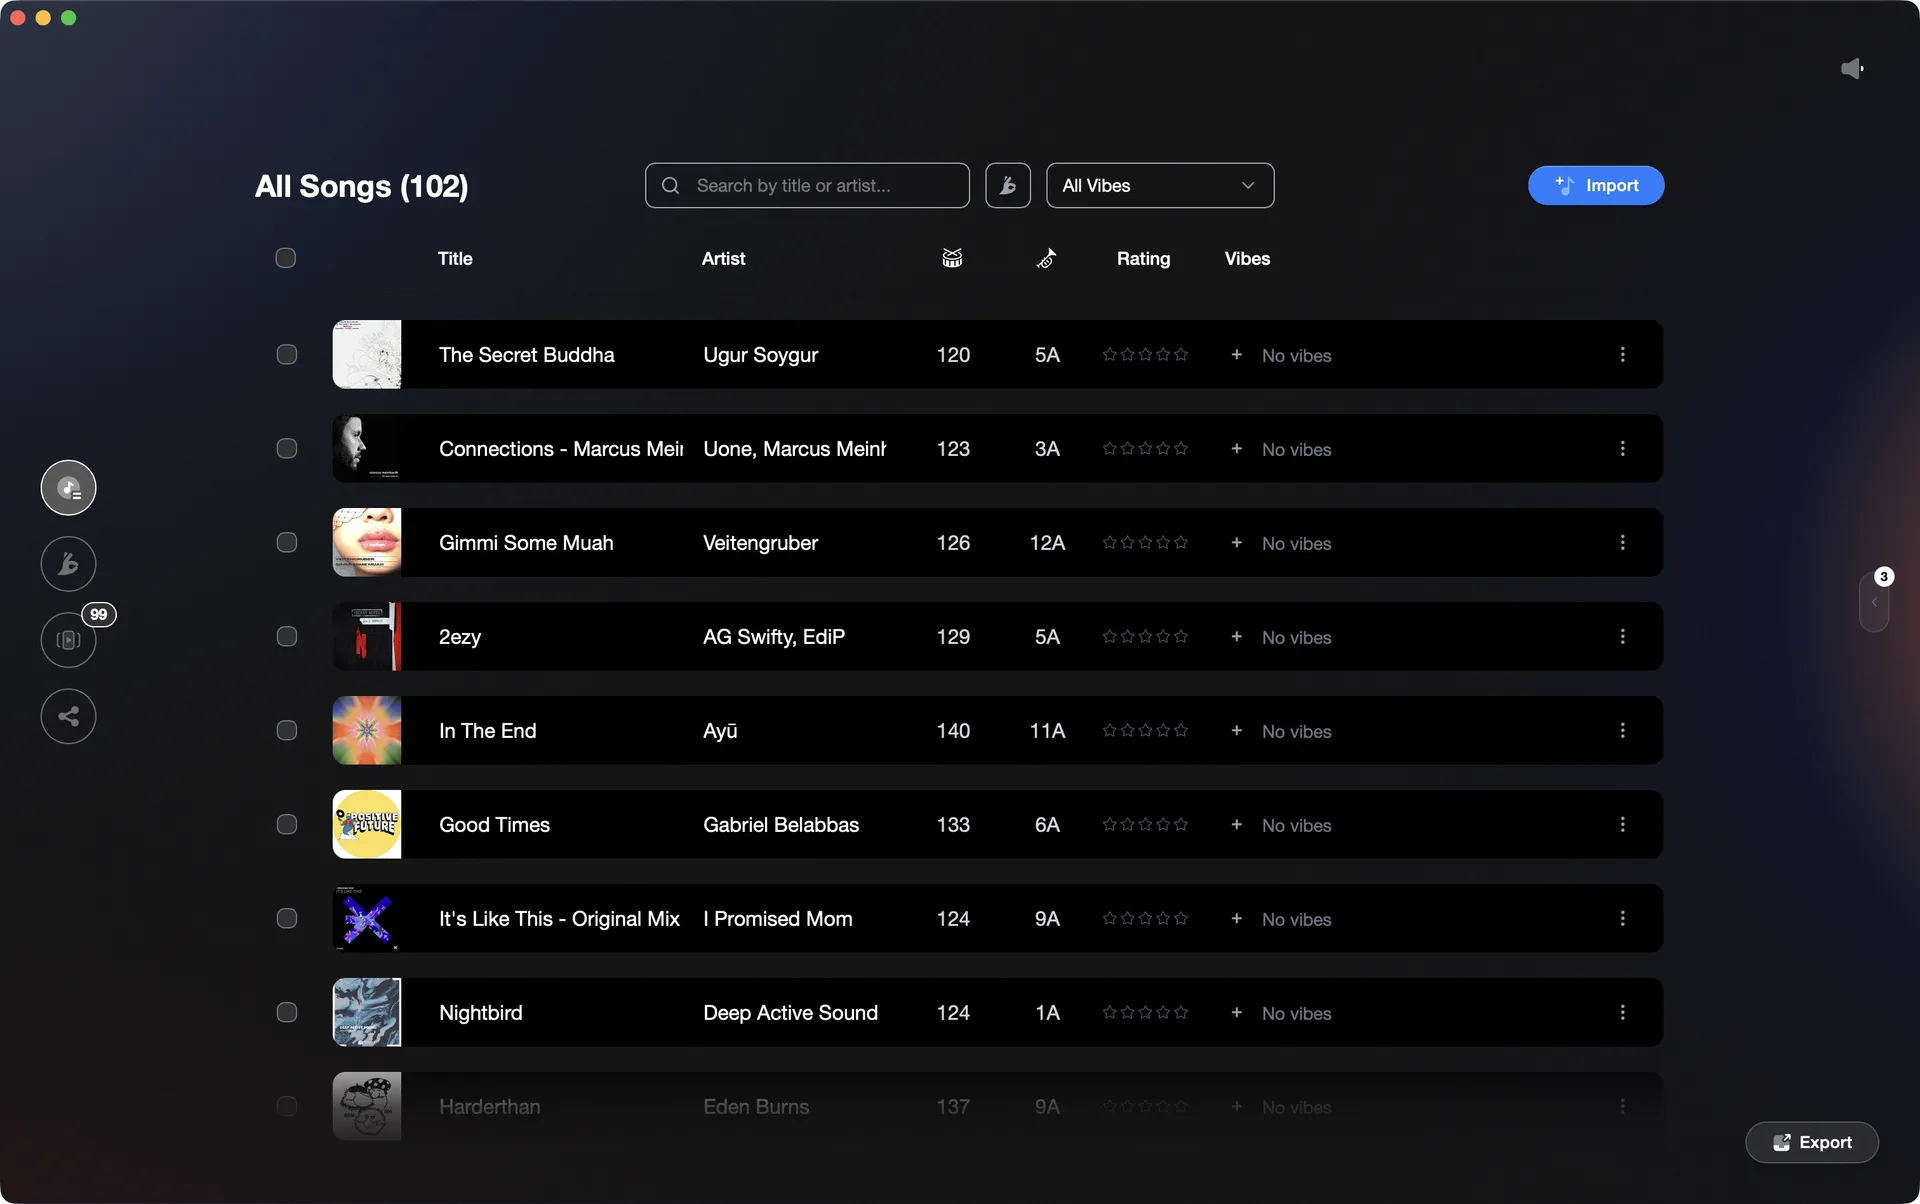Add a vibe to Good Times
This screenshot has height=1204, width=1920.
(1237, 824)
